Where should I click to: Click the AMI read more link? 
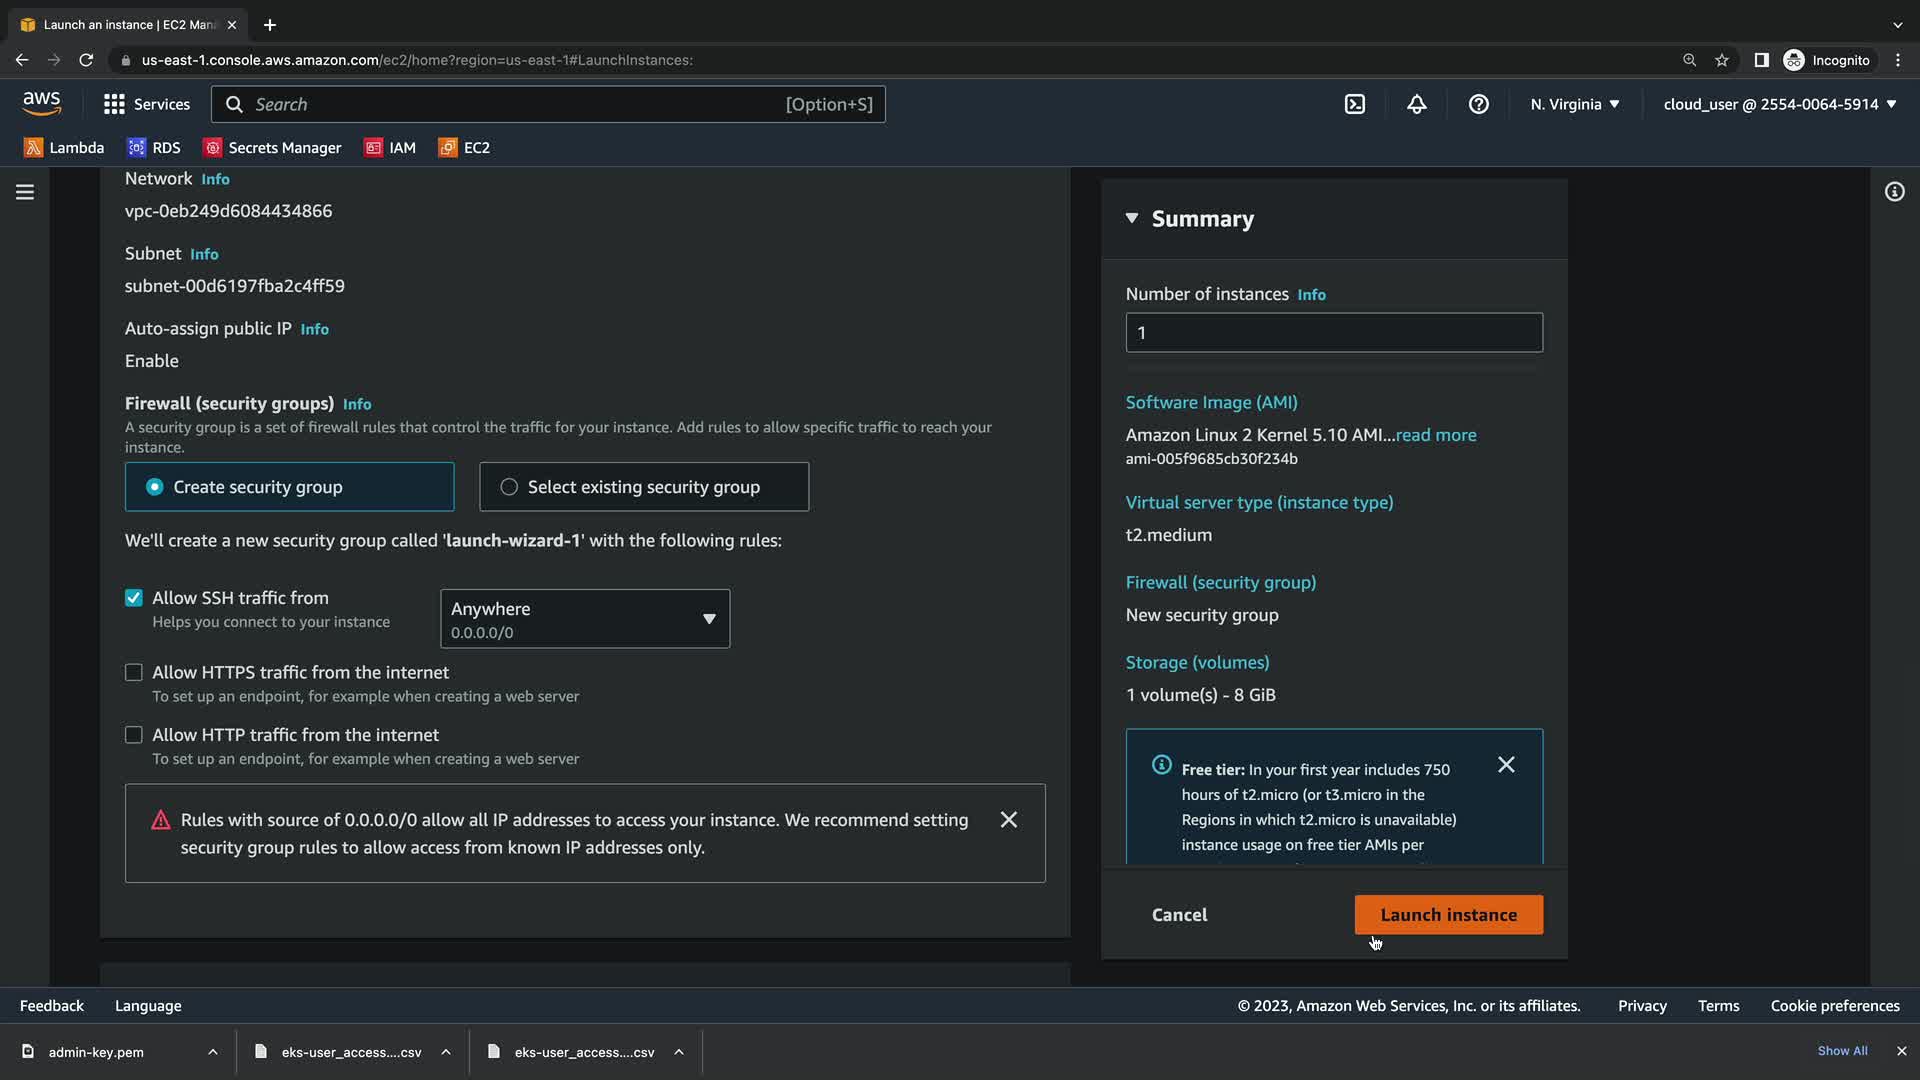click(1435, 435)
